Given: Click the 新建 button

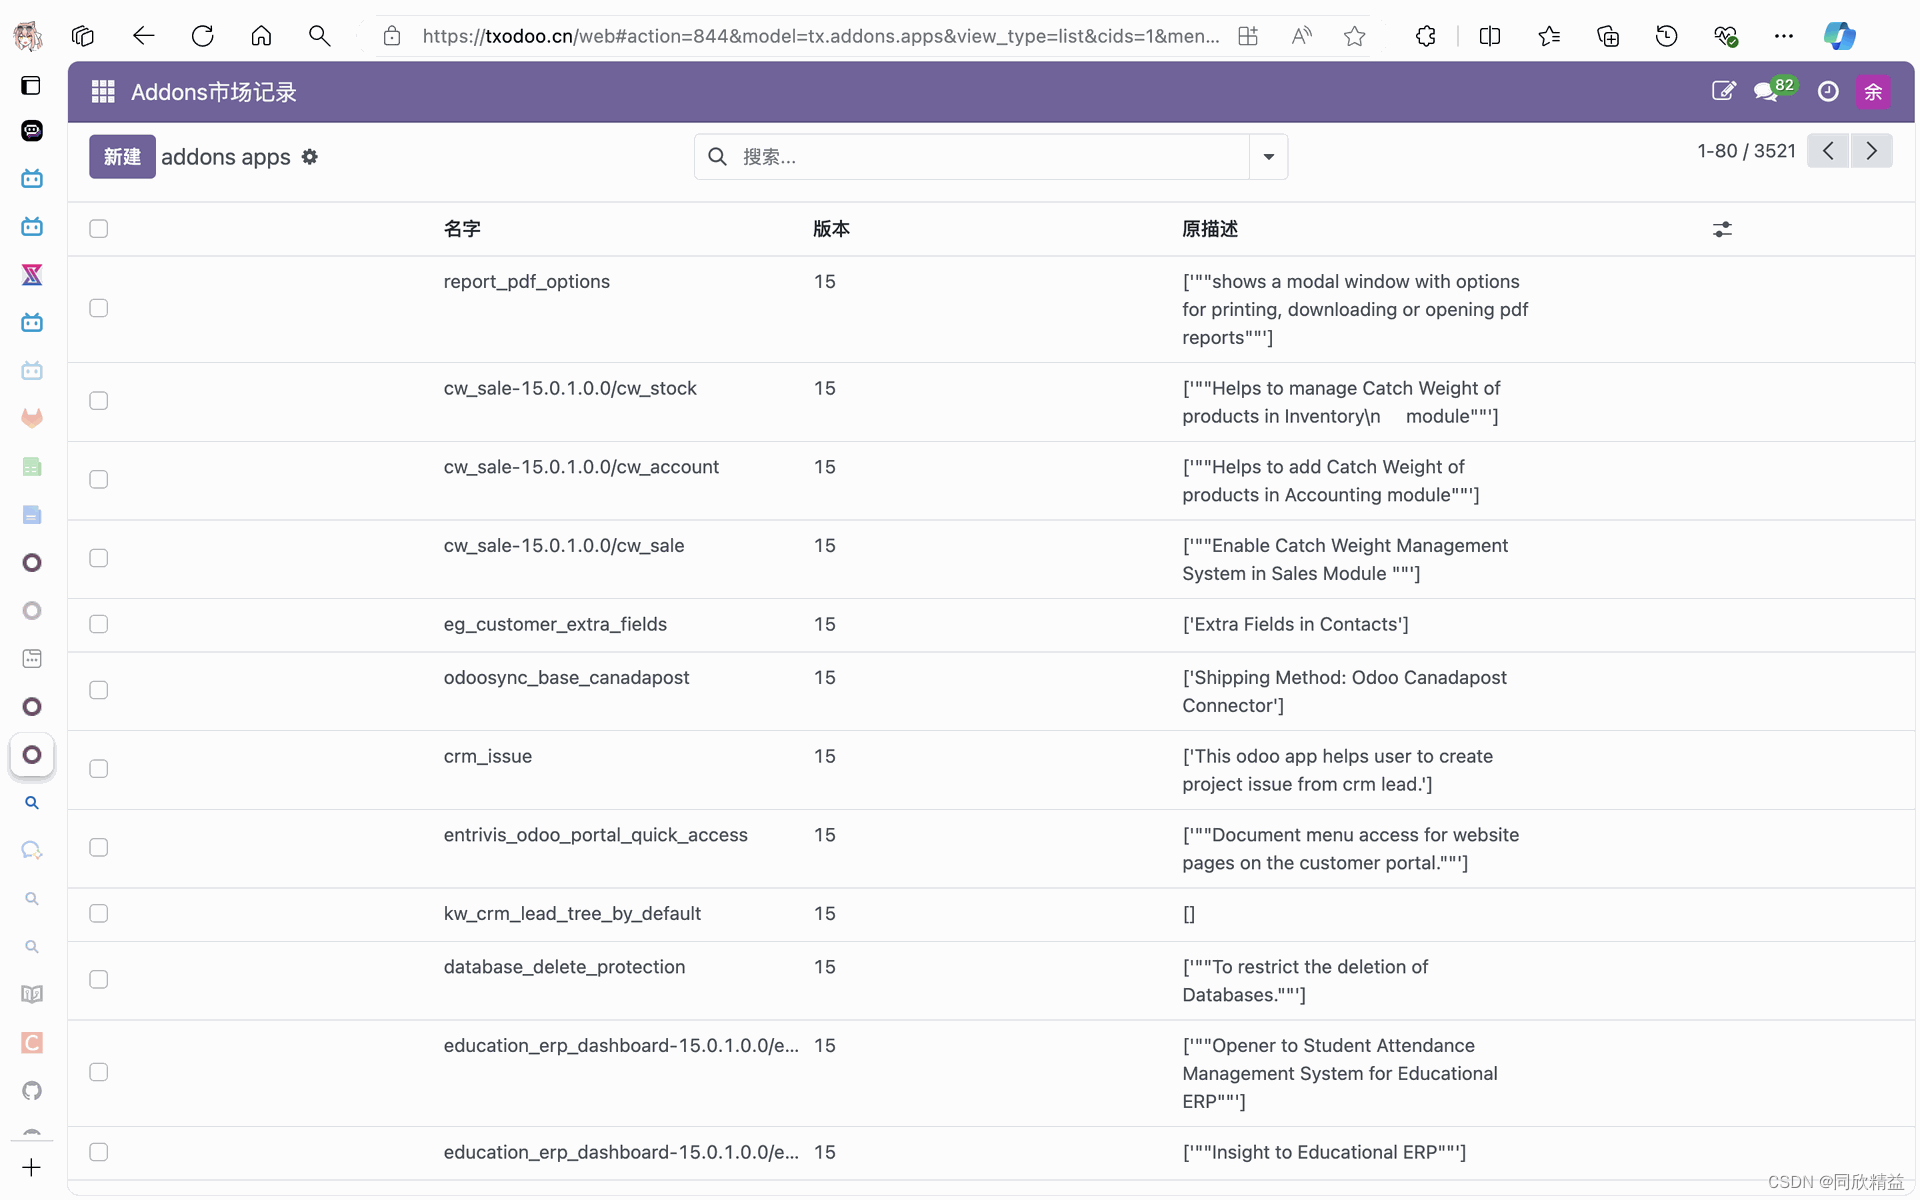Looking at the screenshot, I should [122, 157].
